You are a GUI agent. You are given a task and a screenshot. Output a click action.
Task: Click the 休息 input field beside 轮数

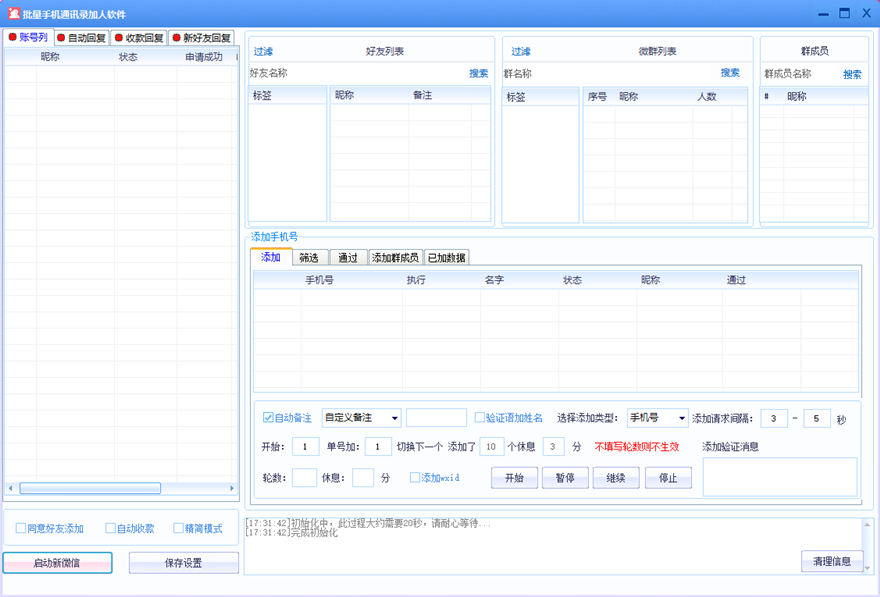pyautogui.click(x=363, y=478)
